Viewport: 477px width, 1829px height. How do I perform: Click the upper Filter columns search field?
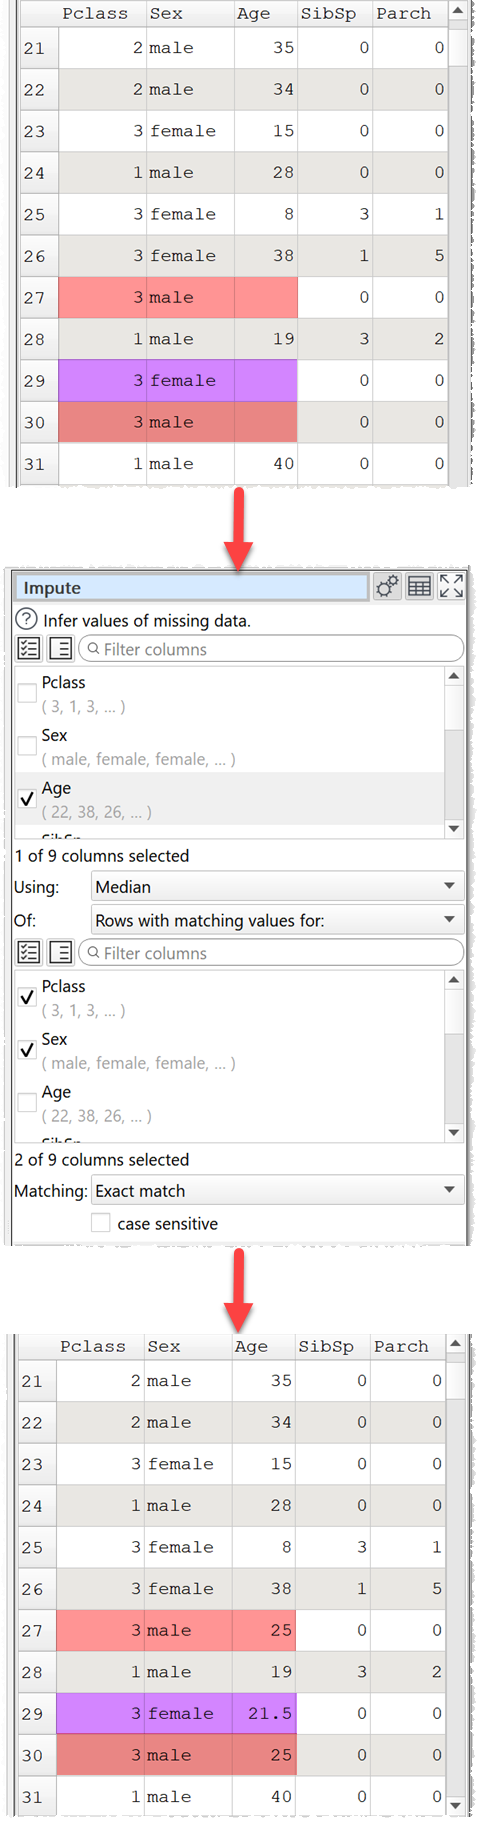271,649
